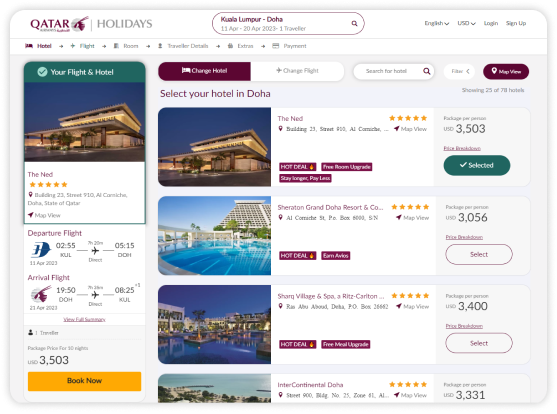The image size is (557, 414).
Task: Open The Ned hotel photo in the list
Action: (215, 147)
